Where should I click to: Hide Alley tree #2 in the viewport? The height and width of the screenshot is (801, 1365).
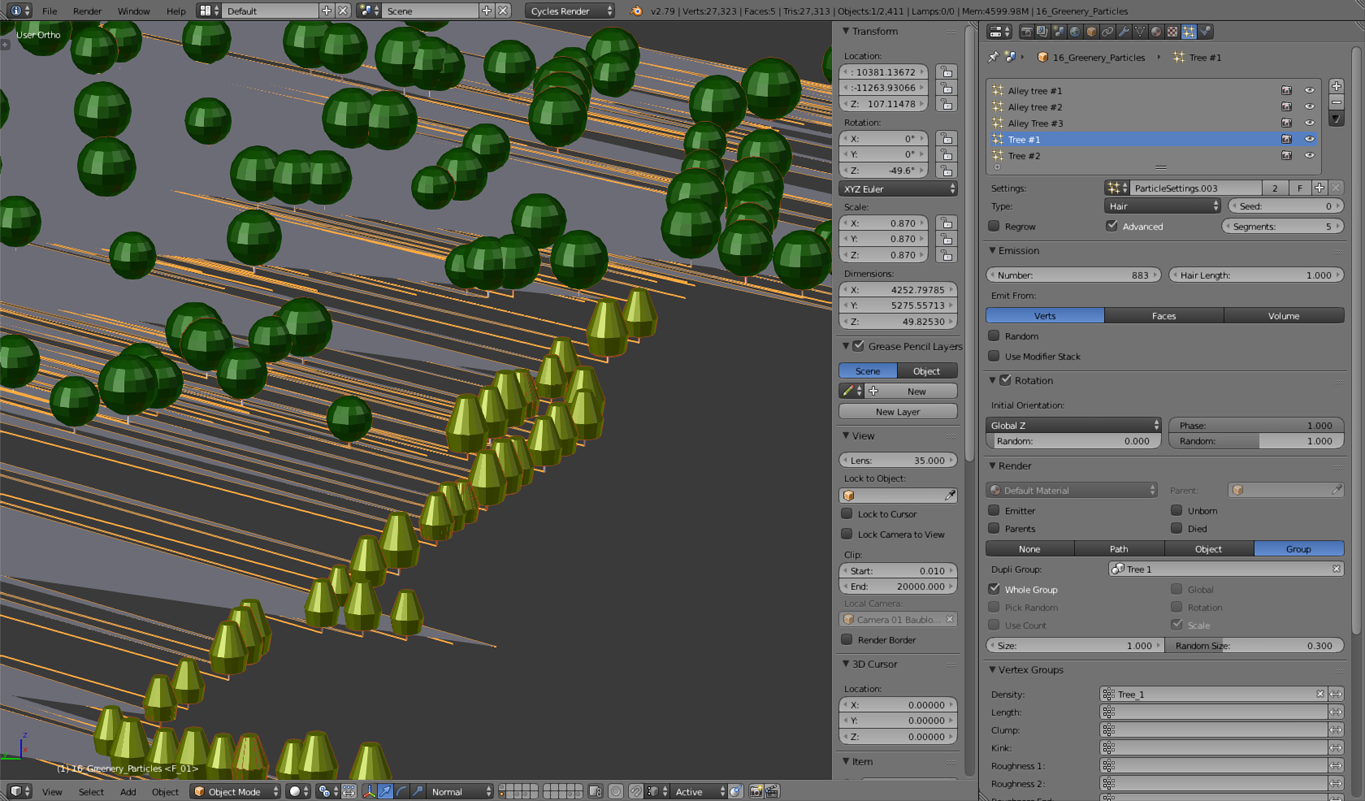pos(1309,107)
